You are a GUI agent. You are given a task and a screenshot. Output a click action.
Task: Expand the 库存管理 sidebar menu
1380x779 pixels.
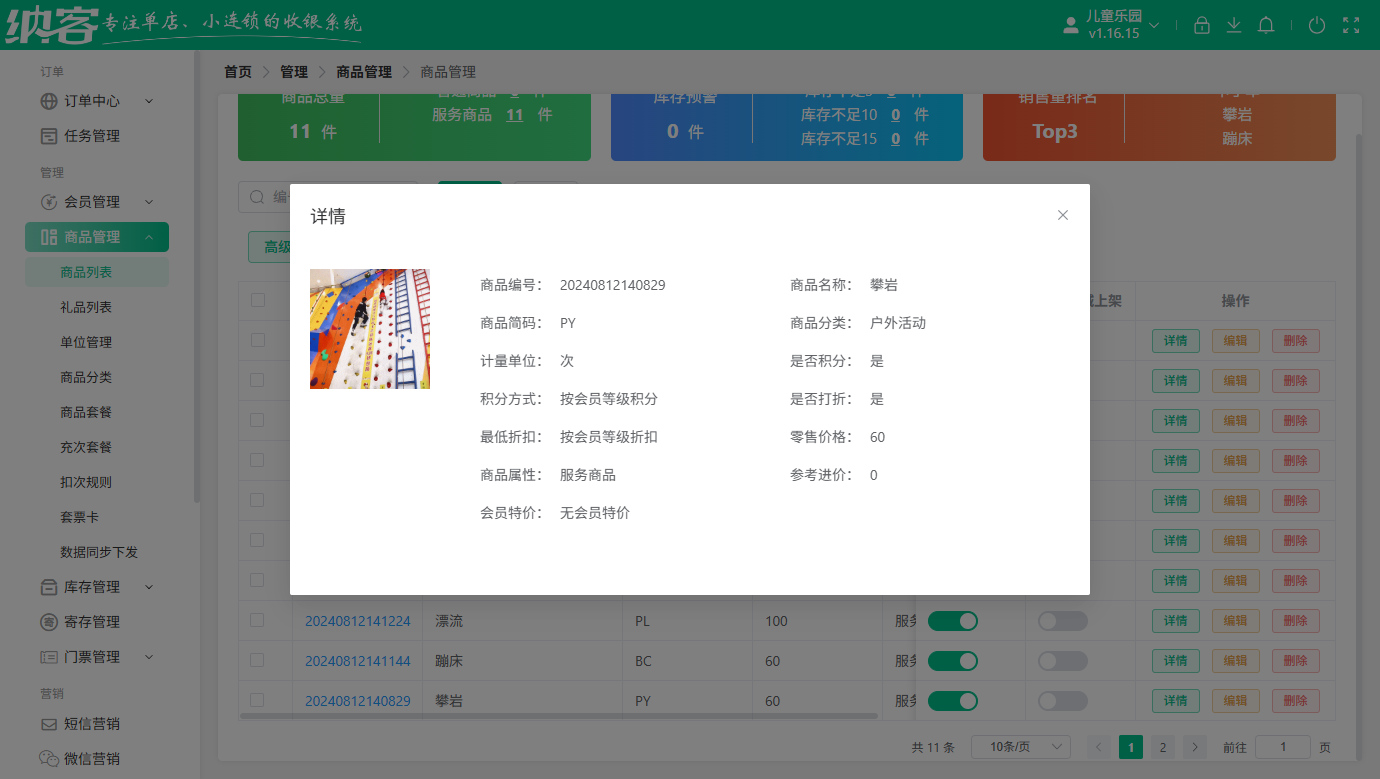pos(92,586)
